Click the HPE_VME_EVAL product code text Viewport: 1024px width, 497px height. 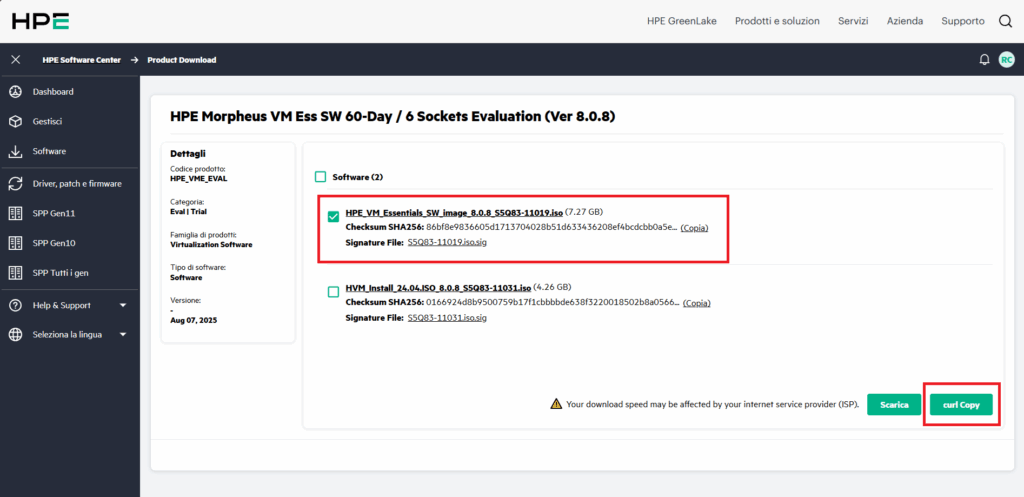(x=199, y=178)
